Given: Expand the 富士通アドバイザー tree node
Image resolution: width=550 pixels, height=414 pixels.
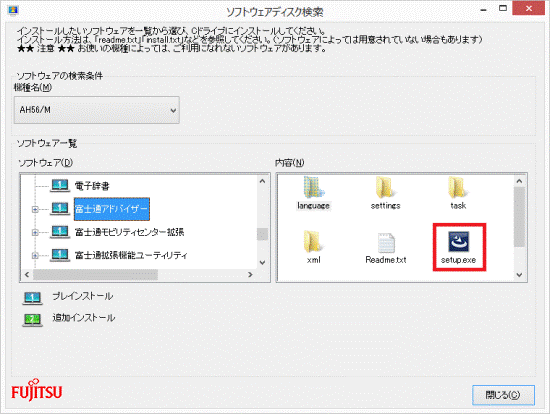Looking at the screenshot, I should tap(35, 209).
